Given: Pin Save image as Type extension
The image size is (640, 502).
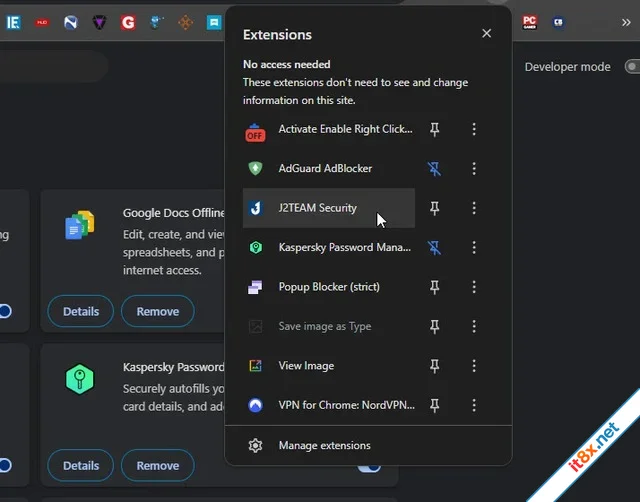Looking at the screenshot, I should pos(434,326).
